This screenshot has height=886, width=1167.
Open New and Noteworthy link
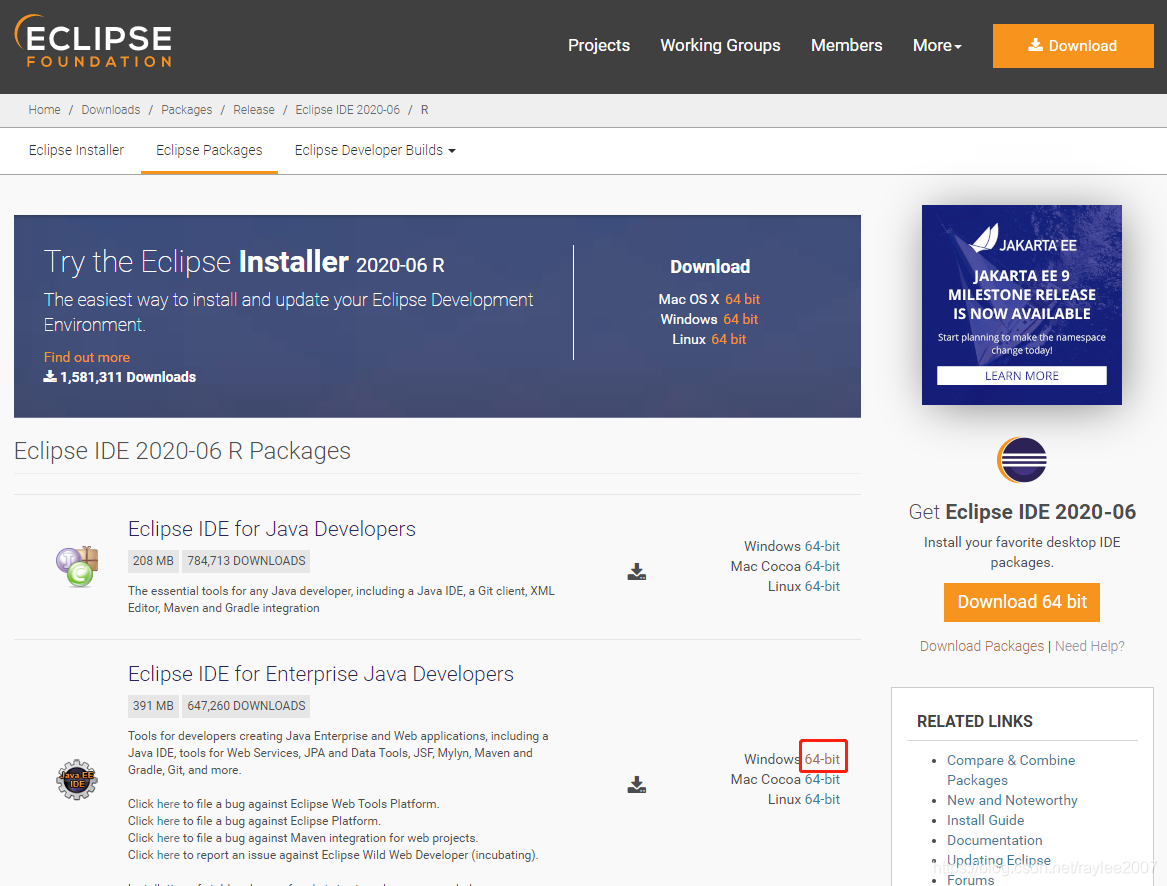click(1011, 800)
